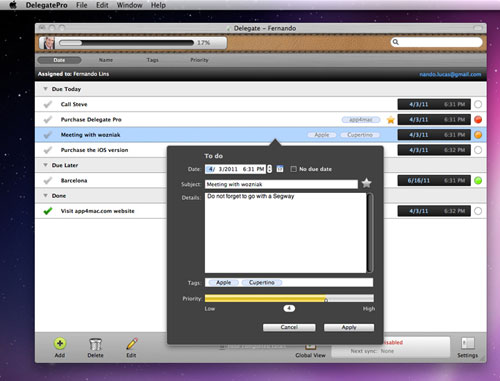Open the calendar picker next to date
The image size is (500, 381).
(280, 169)
